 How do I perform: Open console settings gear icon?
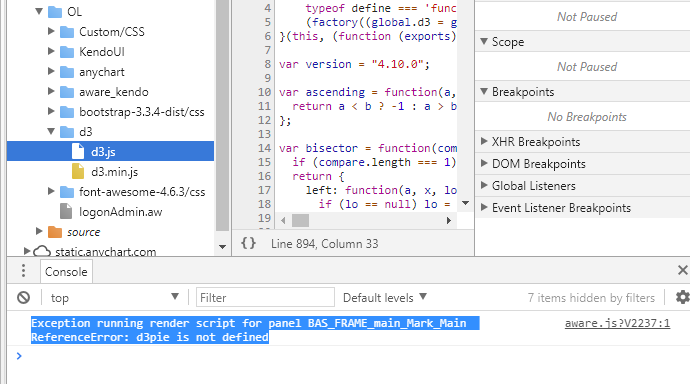coord(683,297)
